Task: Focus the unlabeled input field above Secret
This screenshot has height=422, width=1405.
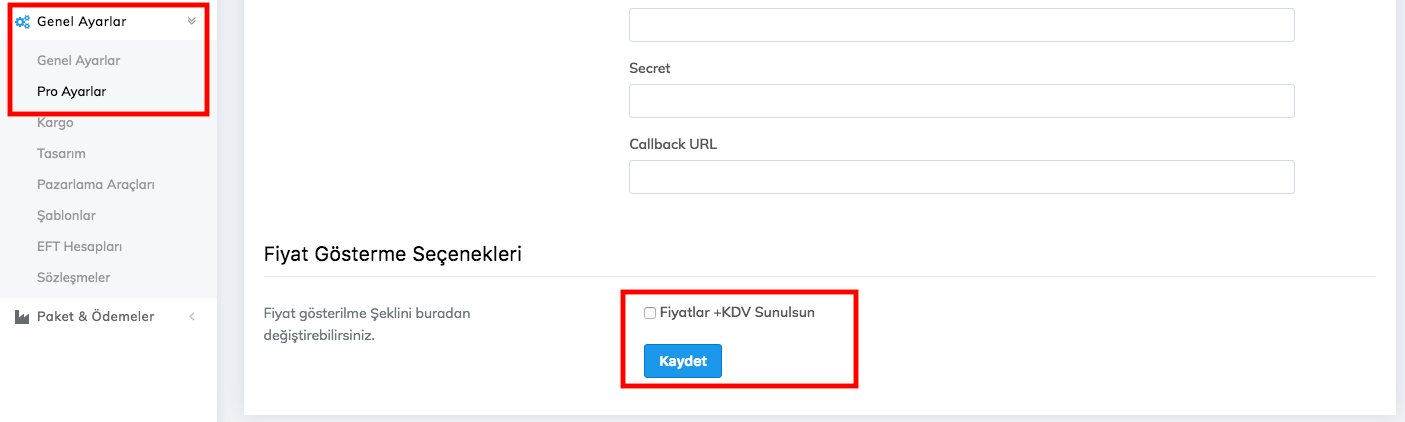Action: coord(961,25)
